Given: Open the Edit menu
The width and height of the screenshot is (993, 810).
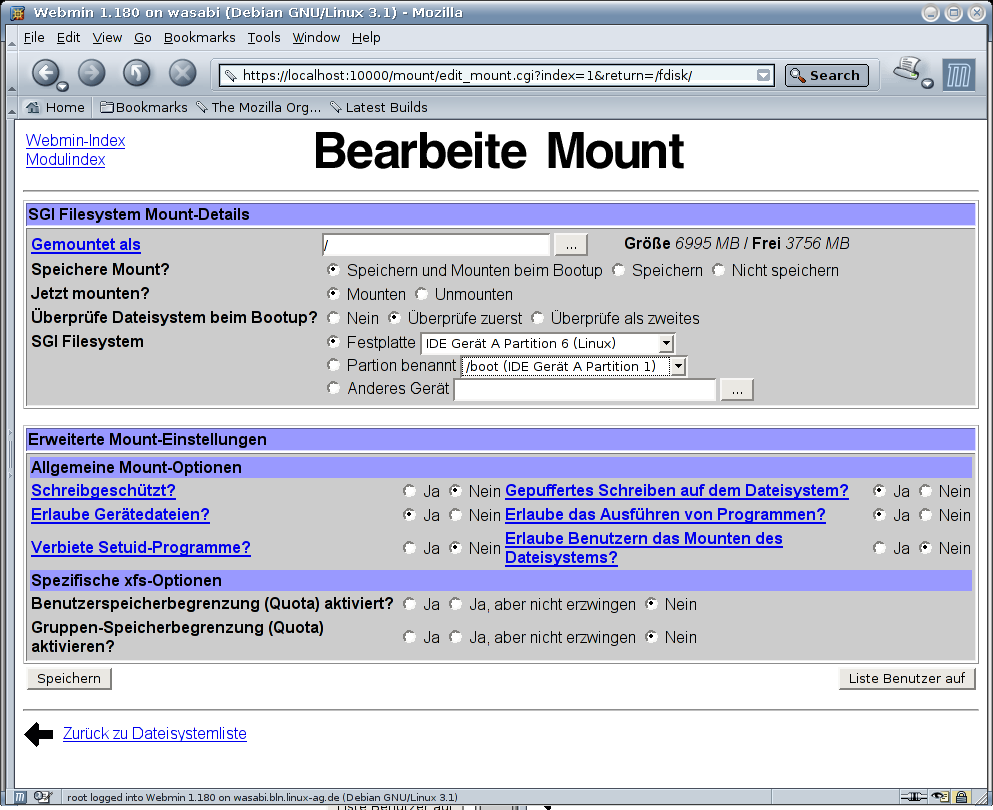Looking at the screenshot, I should (68, 38).
